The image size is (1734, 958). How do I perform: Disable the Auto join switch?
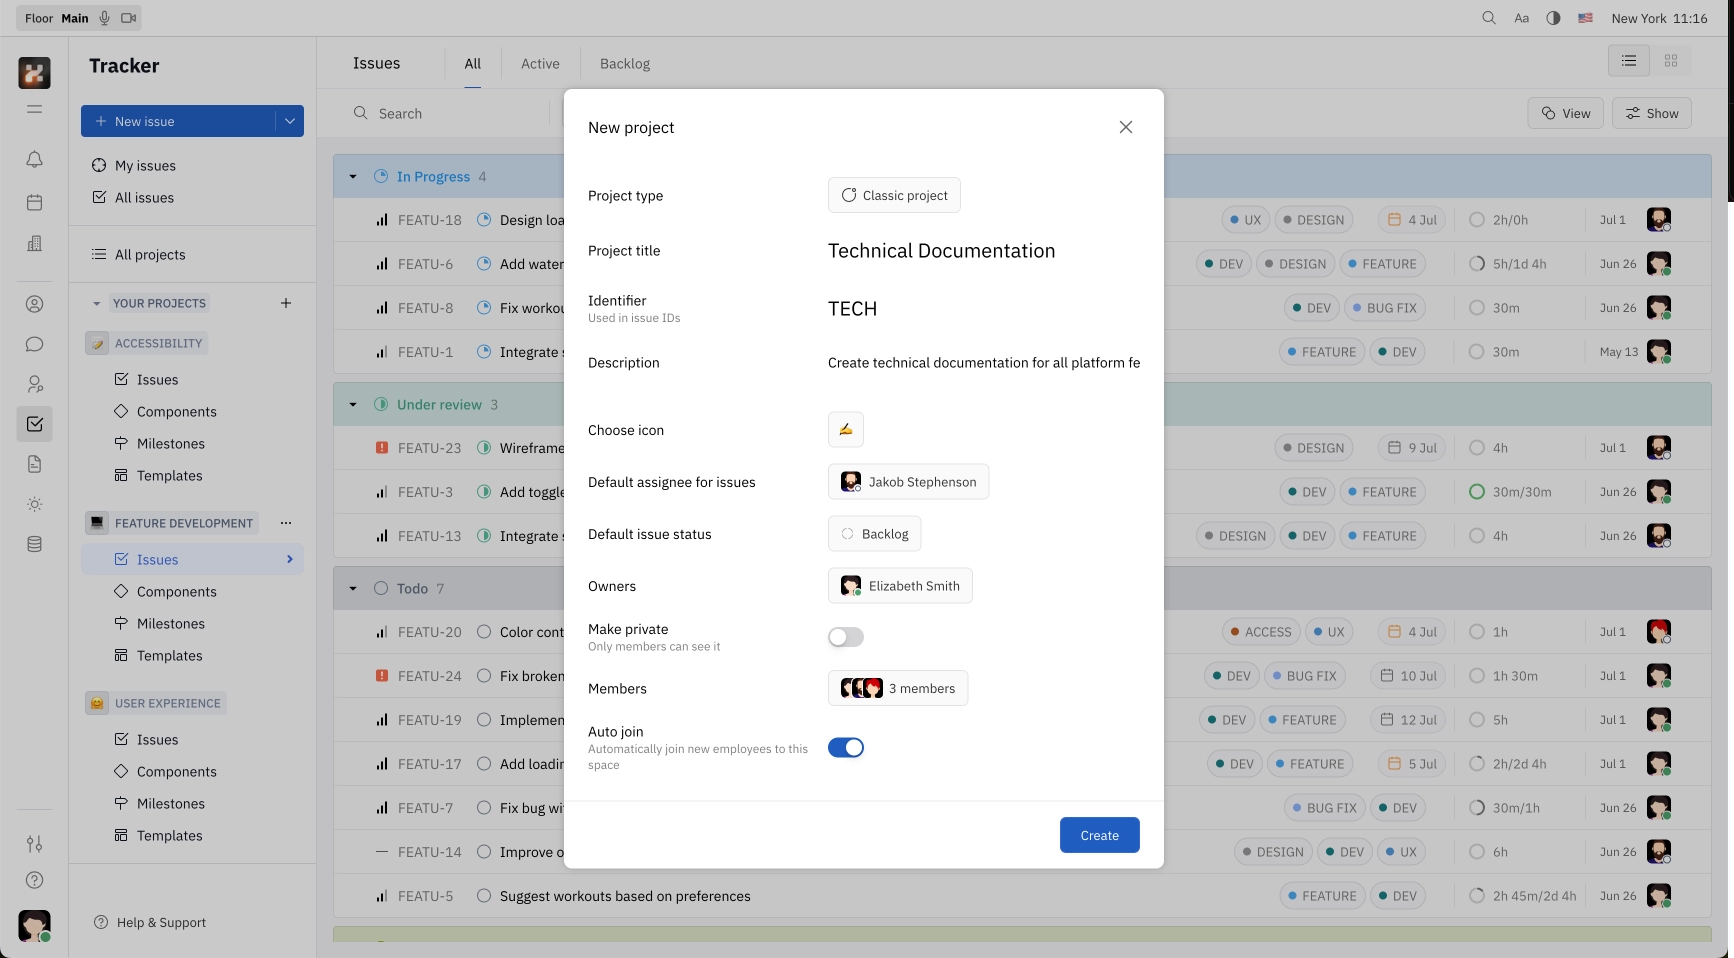[845, 748]
